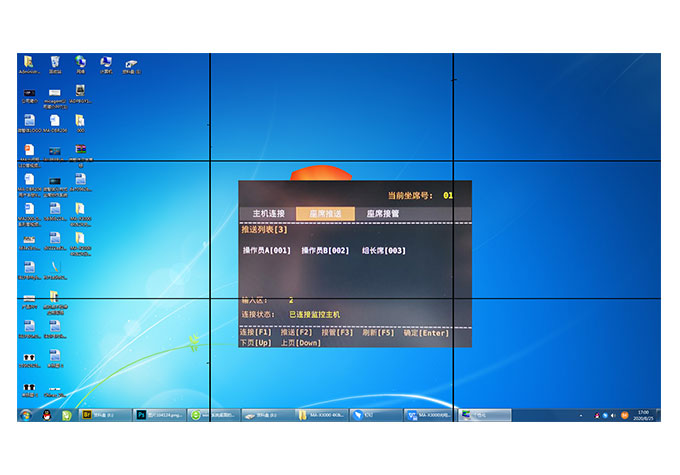Click the current seat number 01
This screenshot has width=680, height=475.
448,196
